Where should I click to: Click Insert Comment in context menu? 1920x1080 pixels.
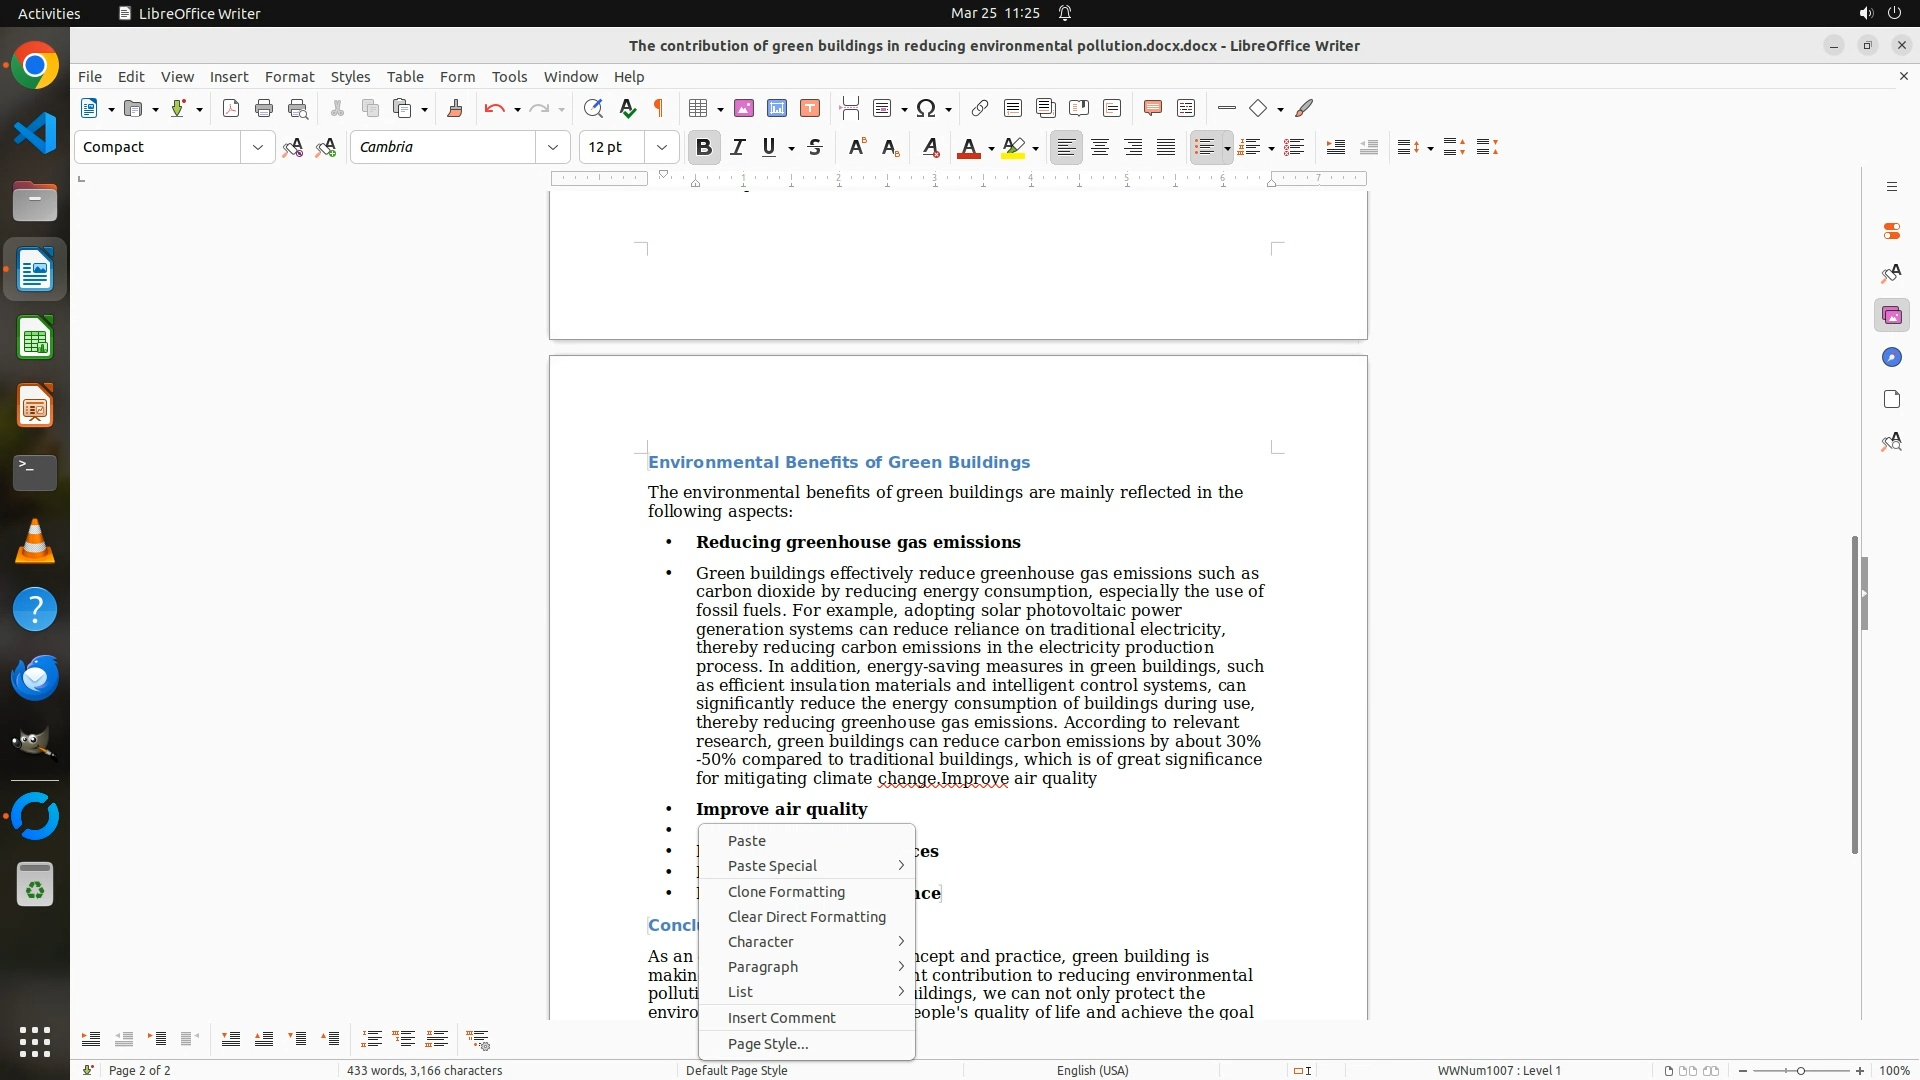point(781,1018)
